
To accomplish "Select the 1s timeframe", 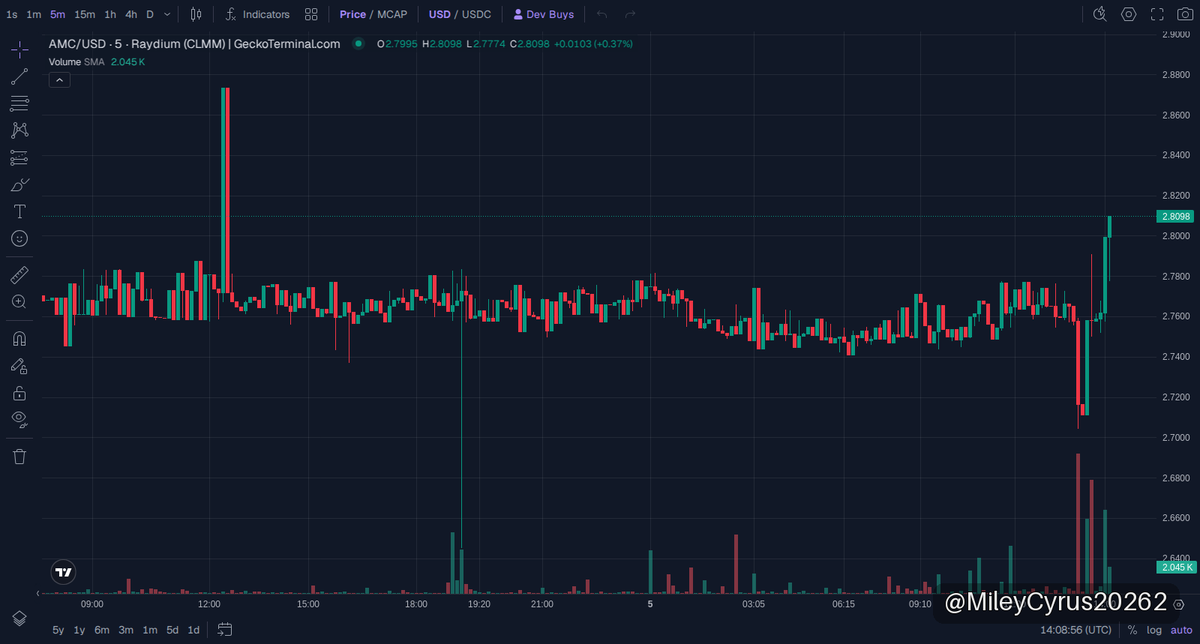I will click(x=12, y=14).
